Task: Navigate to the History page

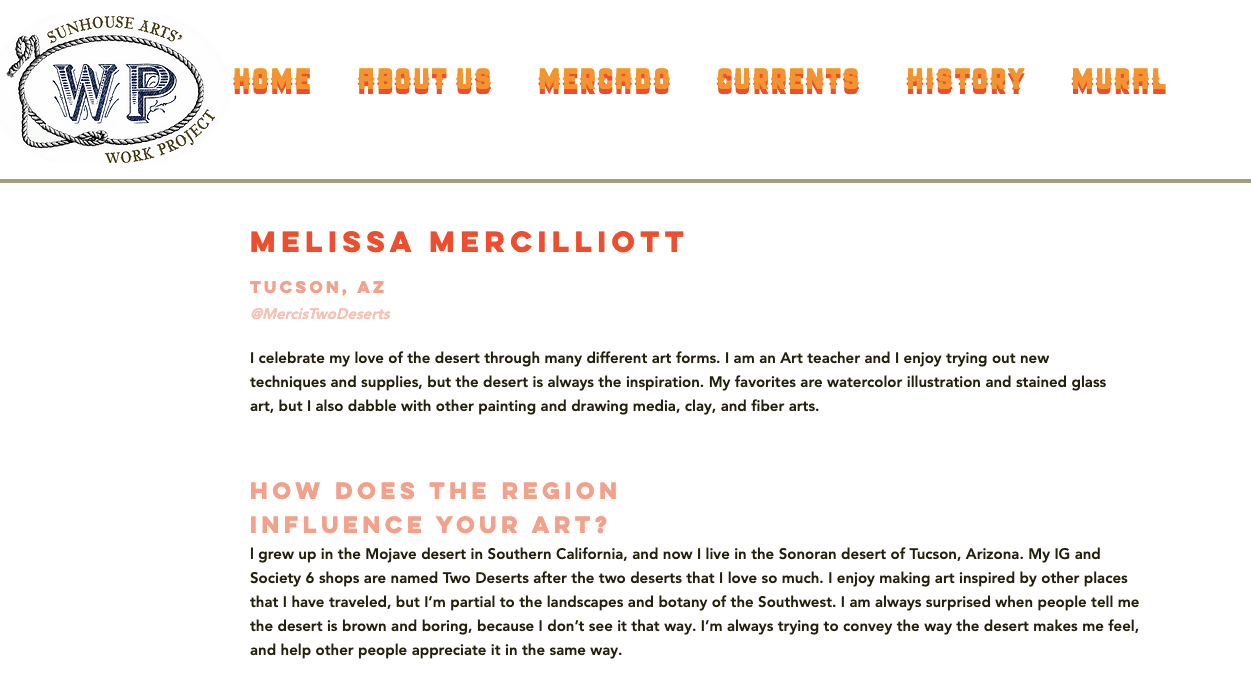Action: (966, 81)
